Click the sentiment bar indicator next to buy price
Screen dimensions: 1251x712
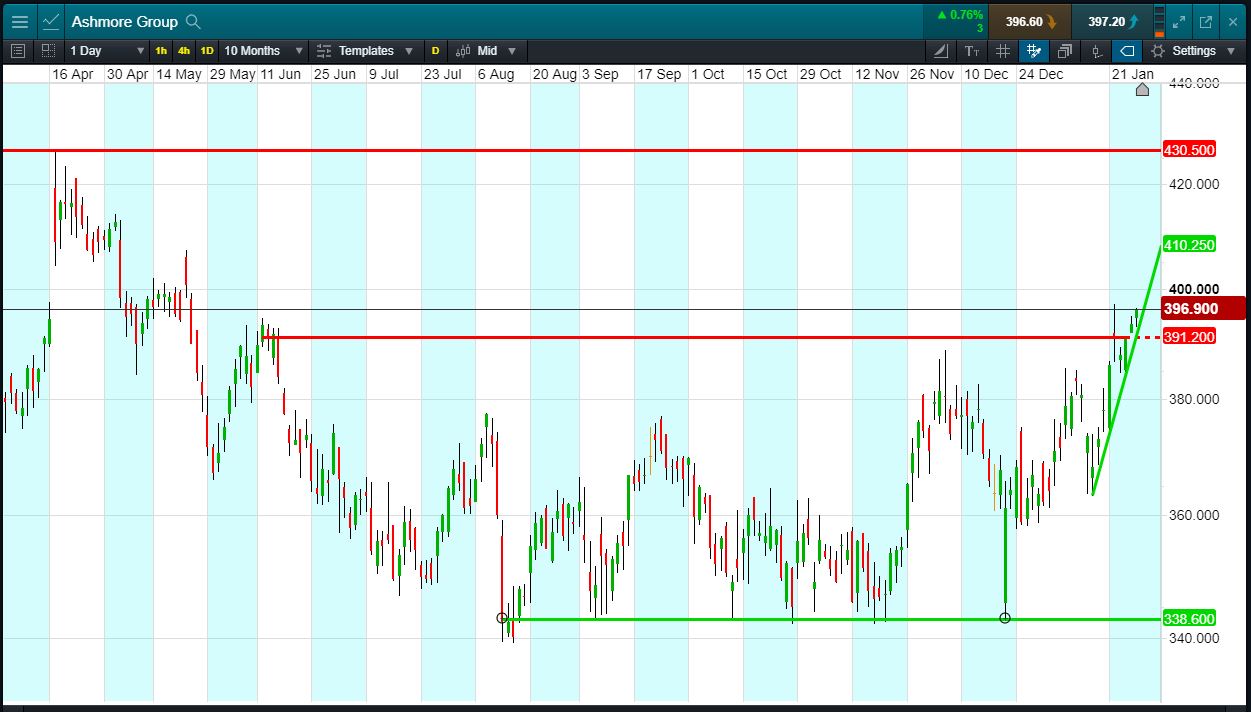[x=1159, y=21]
